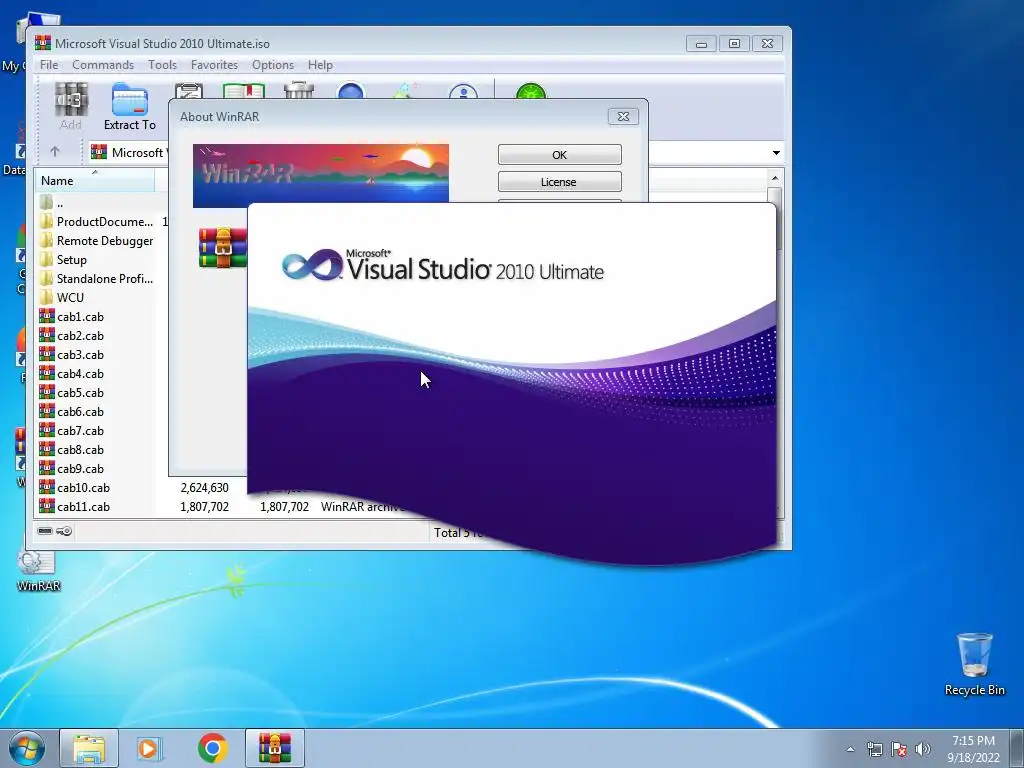Open the Recycle Bin on desktop
Viewport: 1024px width, 768px height.
[974, 664]
